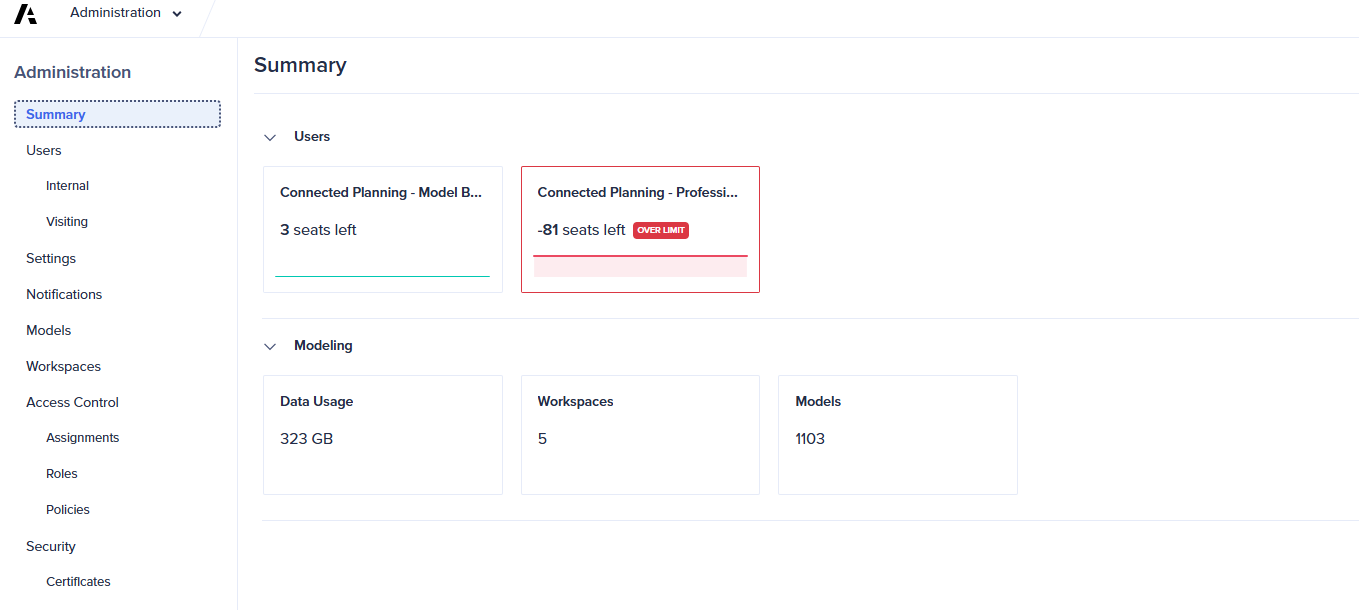Open Notifications in the sidebar
1359x610 pixels.
pos(64,294)
